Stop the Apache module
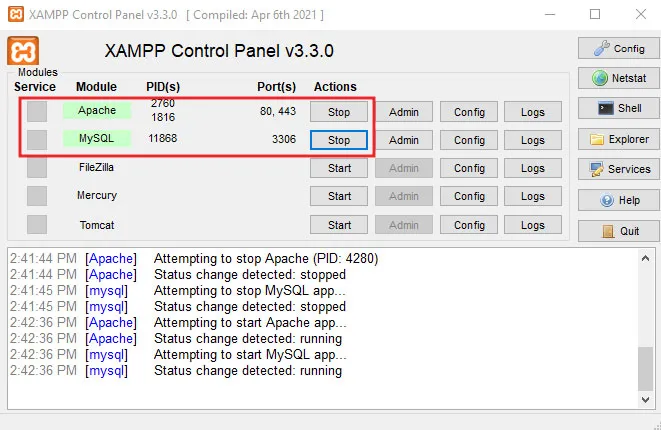This screenshot has width=661, height=430. [339, 112]
